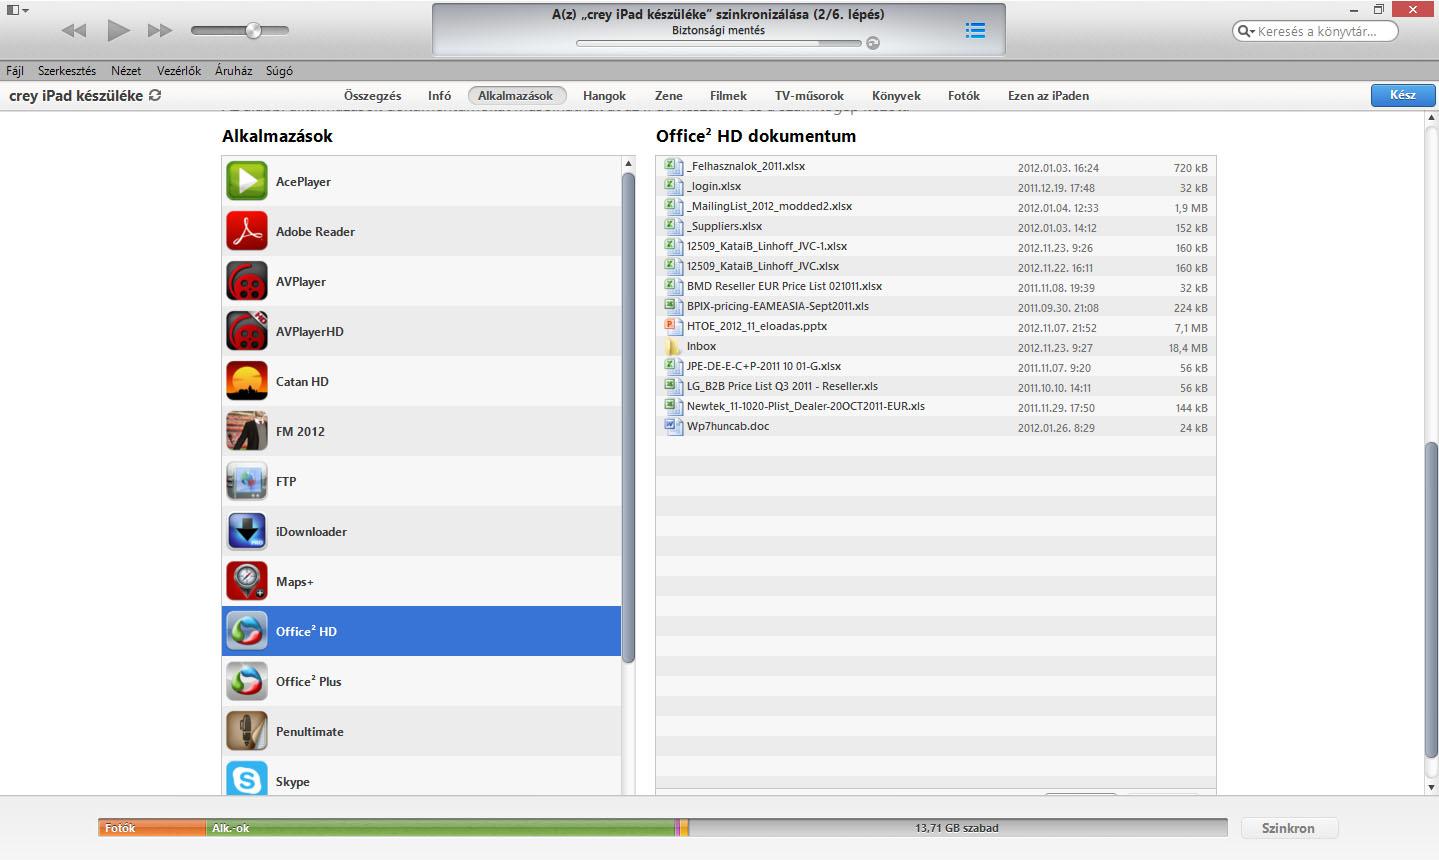The height and width of the screenshot is (860, 1439).
Task: Select file _MailingList_2012_modded2.xlsx
Action: coord(936,206)
